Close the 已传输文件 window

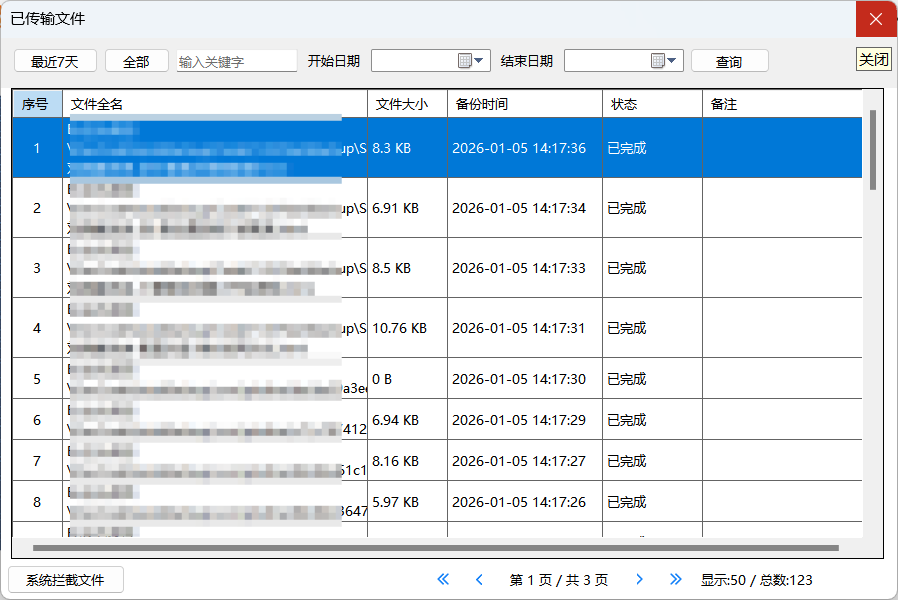875,19
